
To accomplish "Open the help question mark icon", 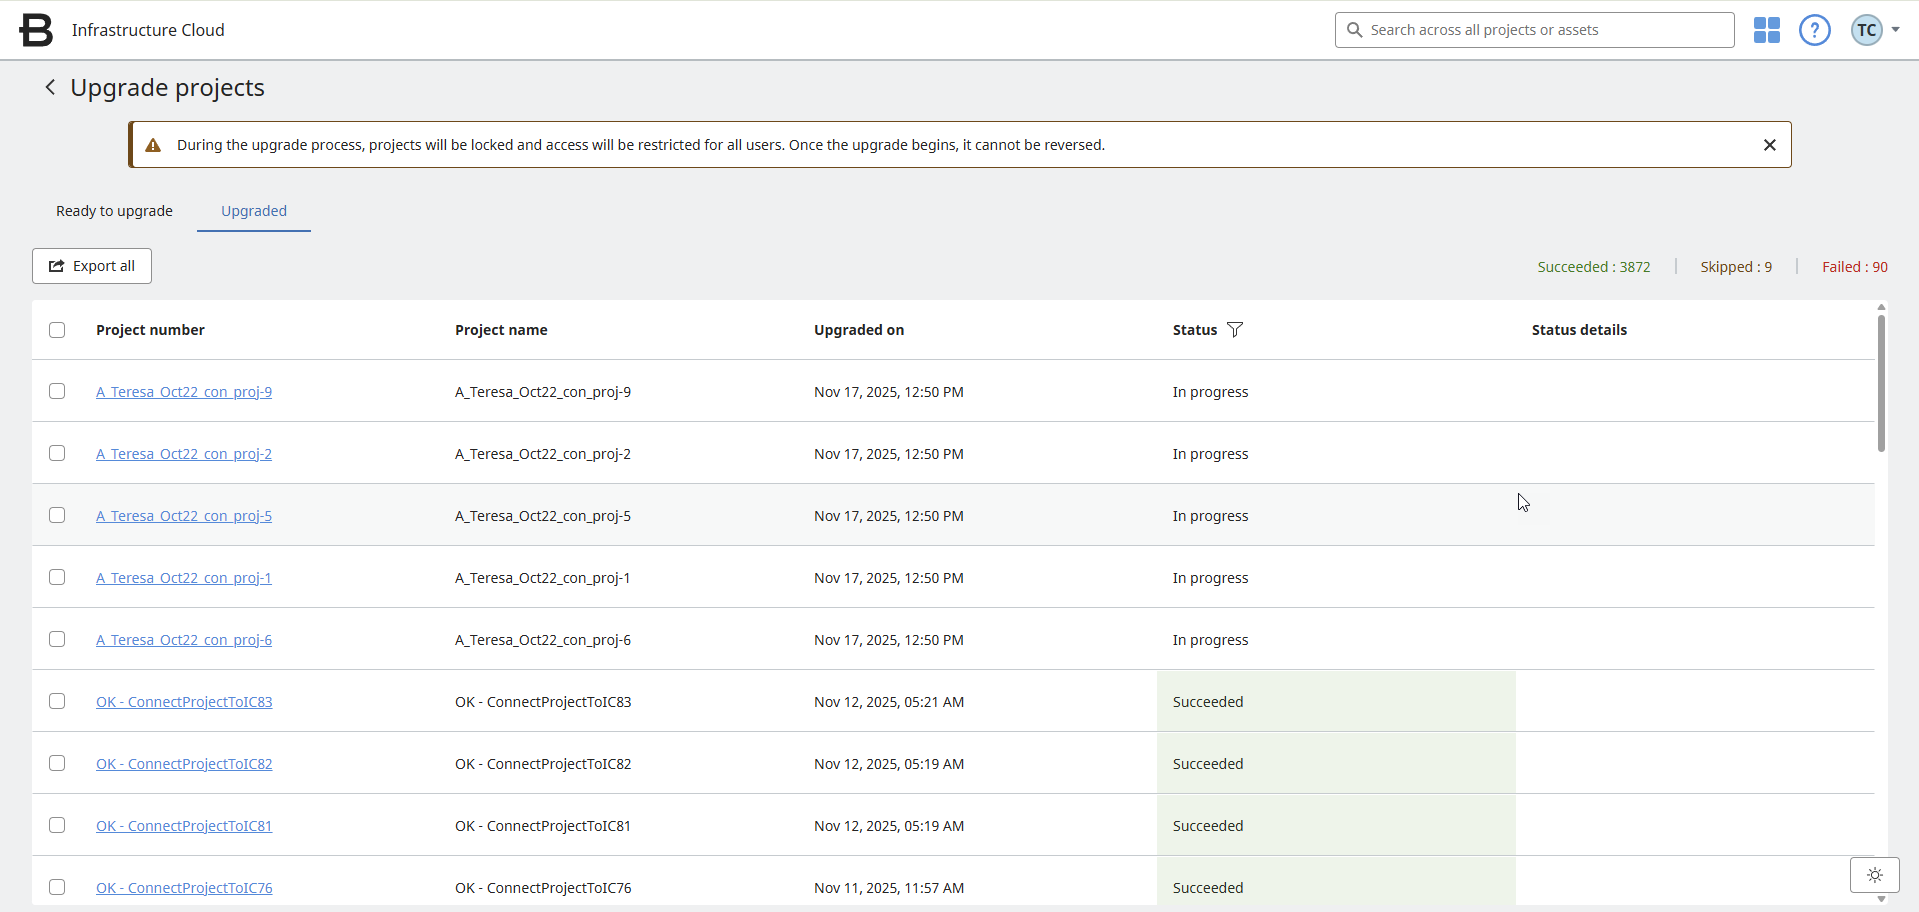I will click(1814, 30).
